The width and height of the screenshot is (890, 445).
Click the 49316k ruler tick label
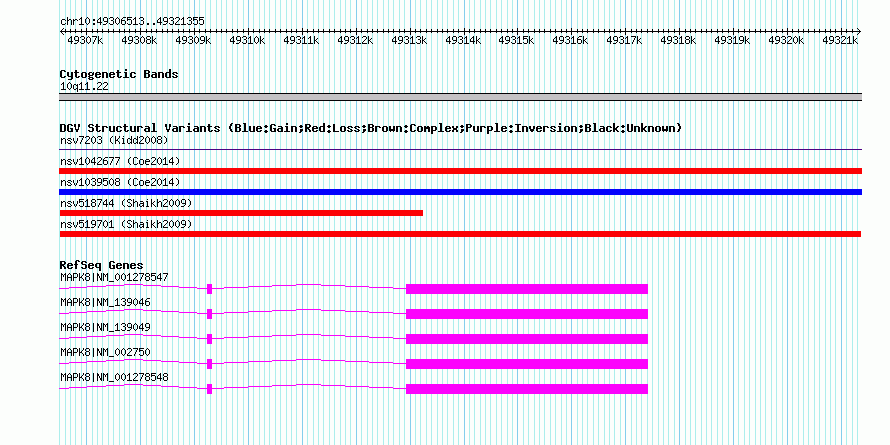pos(570,40)
